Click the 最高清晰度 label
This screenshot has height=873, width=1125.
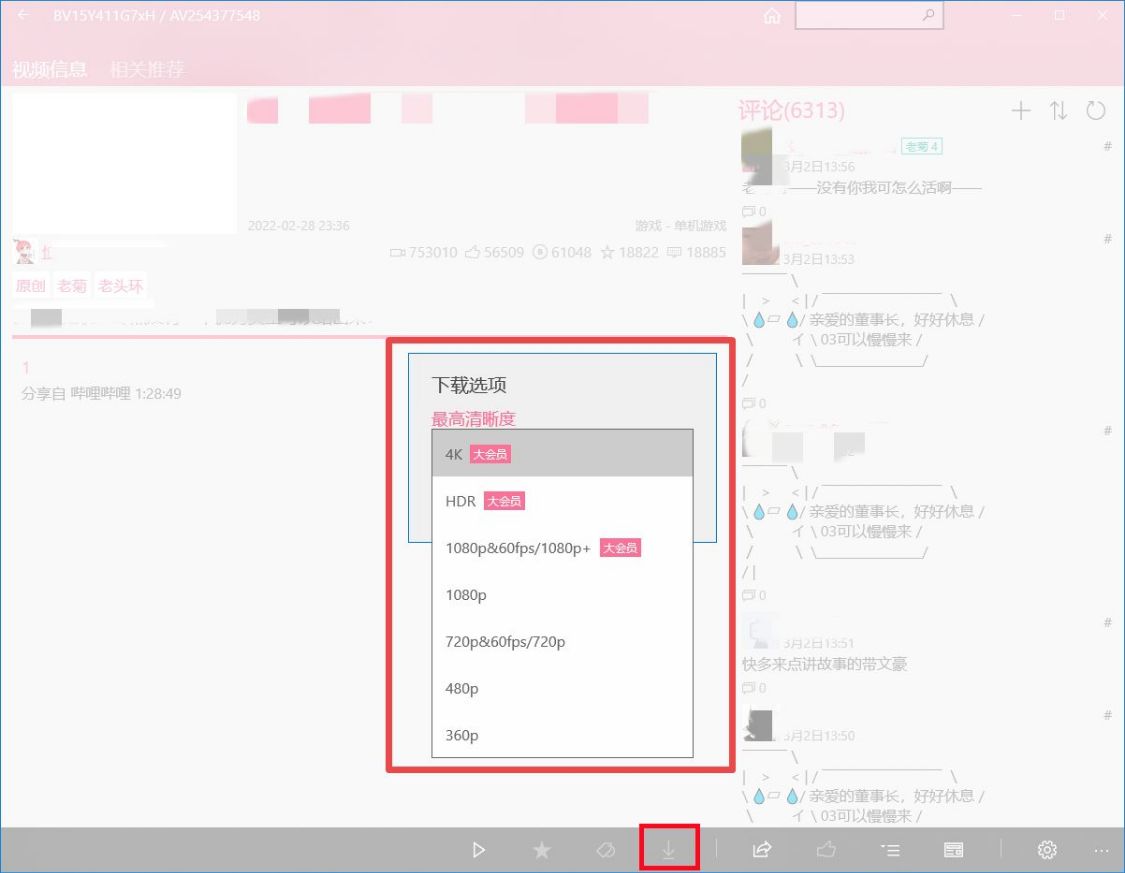coord(474,418)
